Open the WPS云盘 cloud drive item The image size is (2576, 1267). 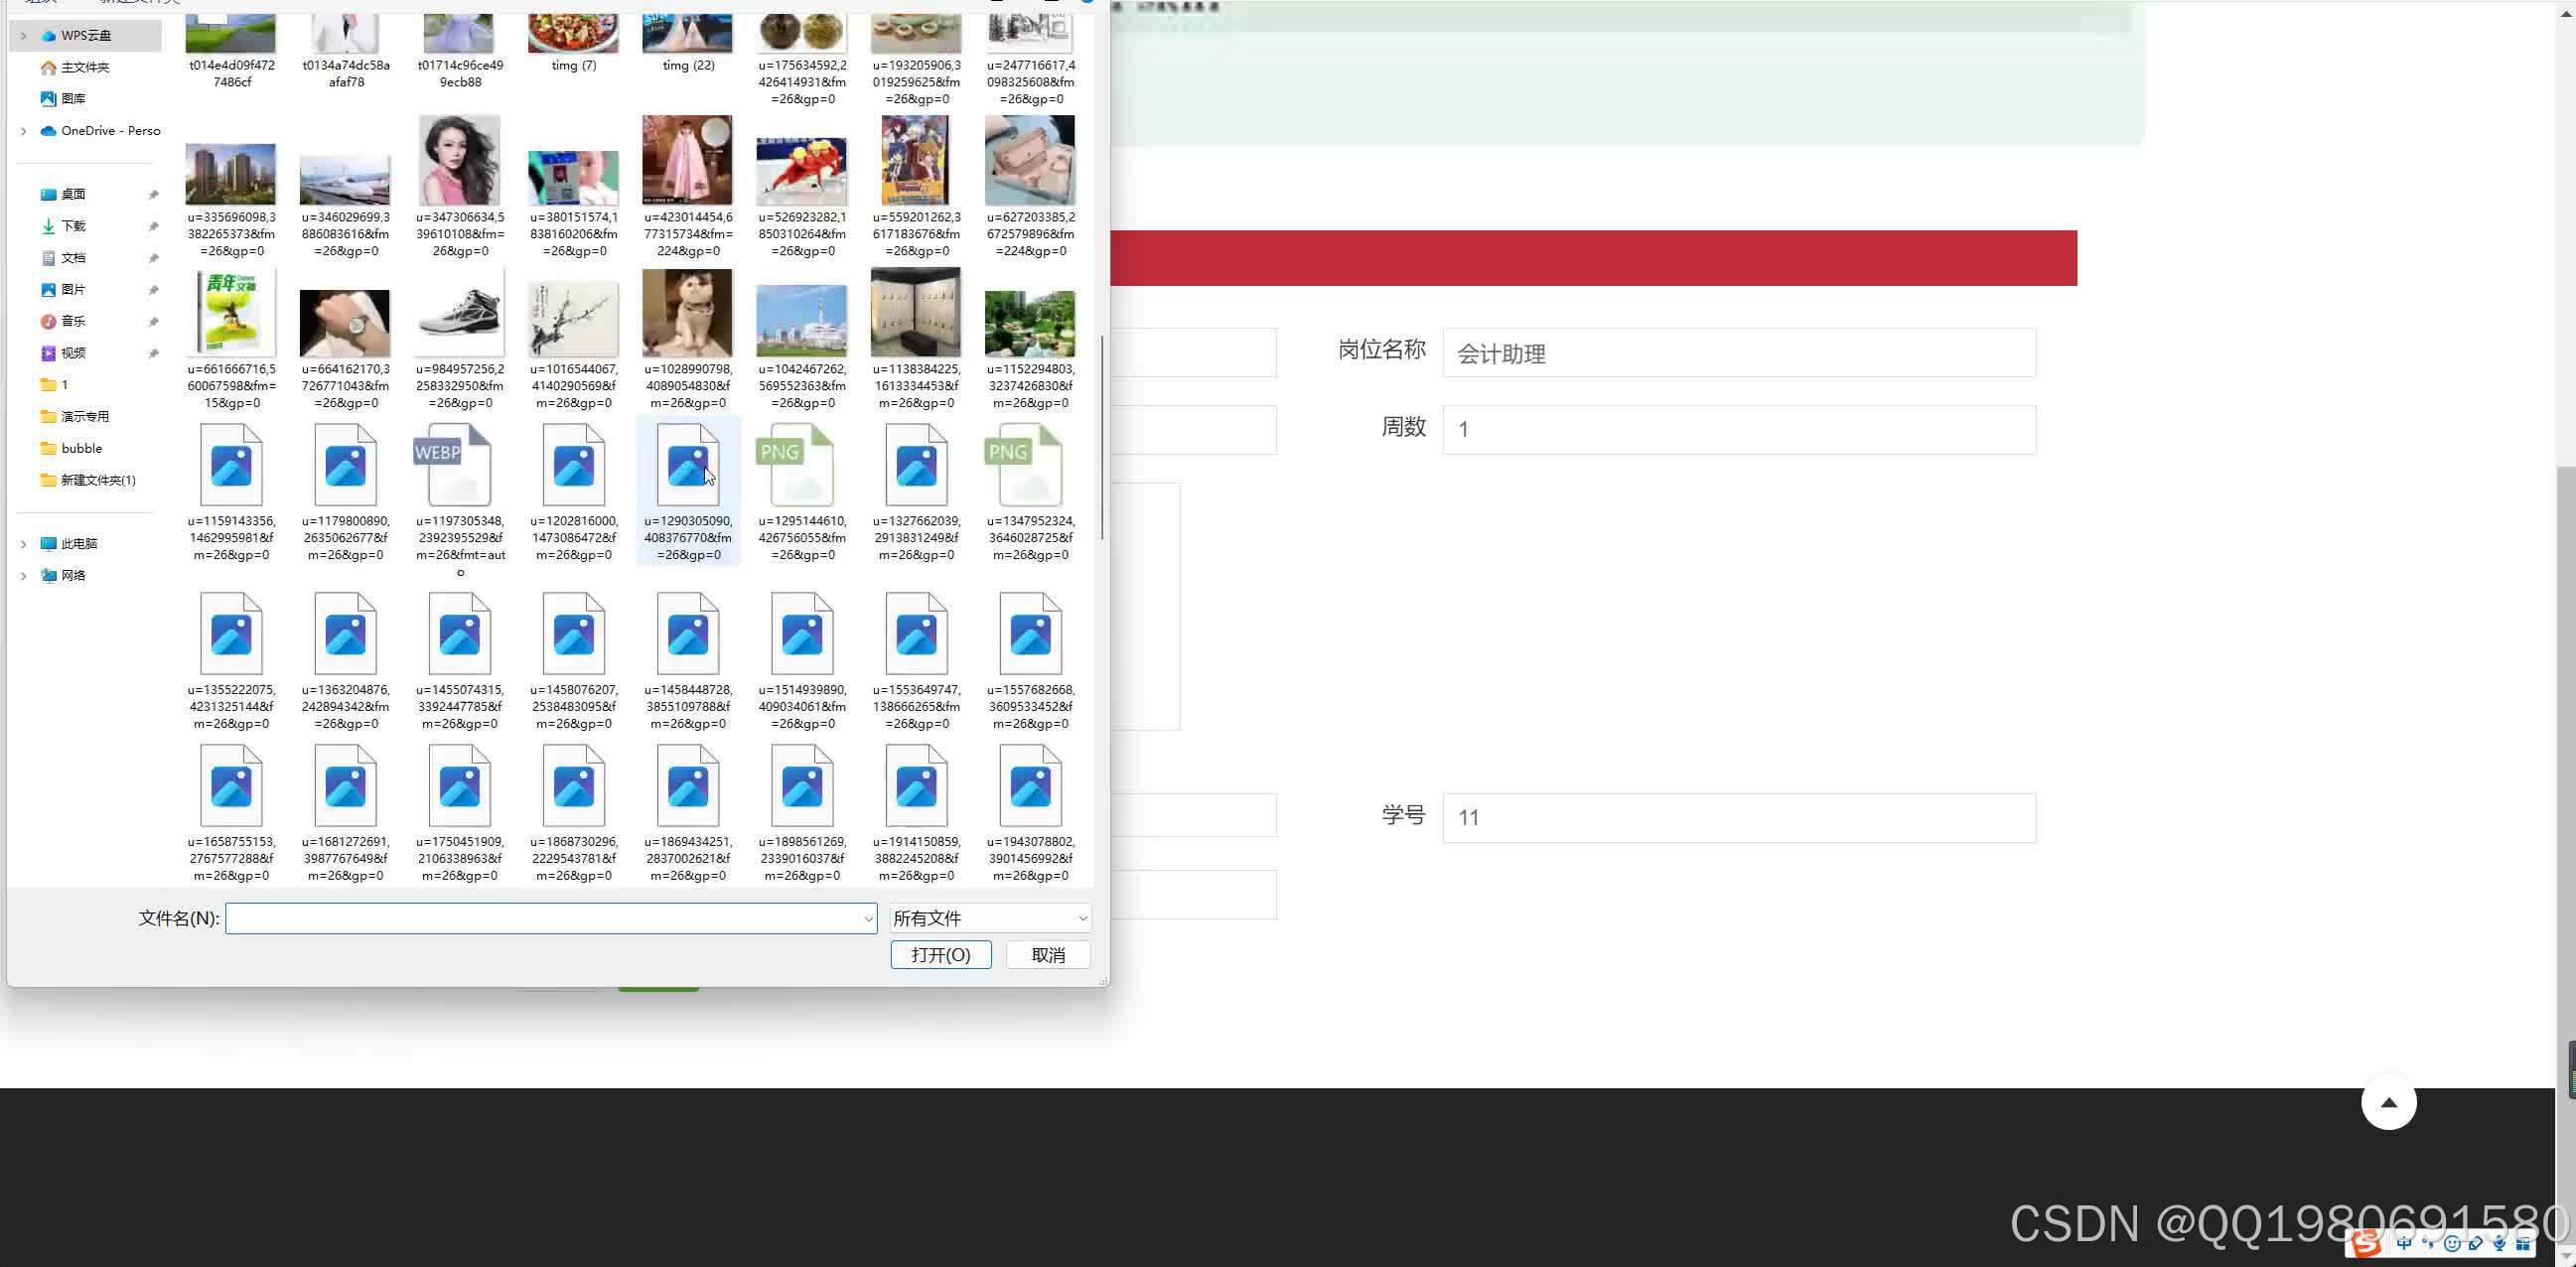click(85, 35)
